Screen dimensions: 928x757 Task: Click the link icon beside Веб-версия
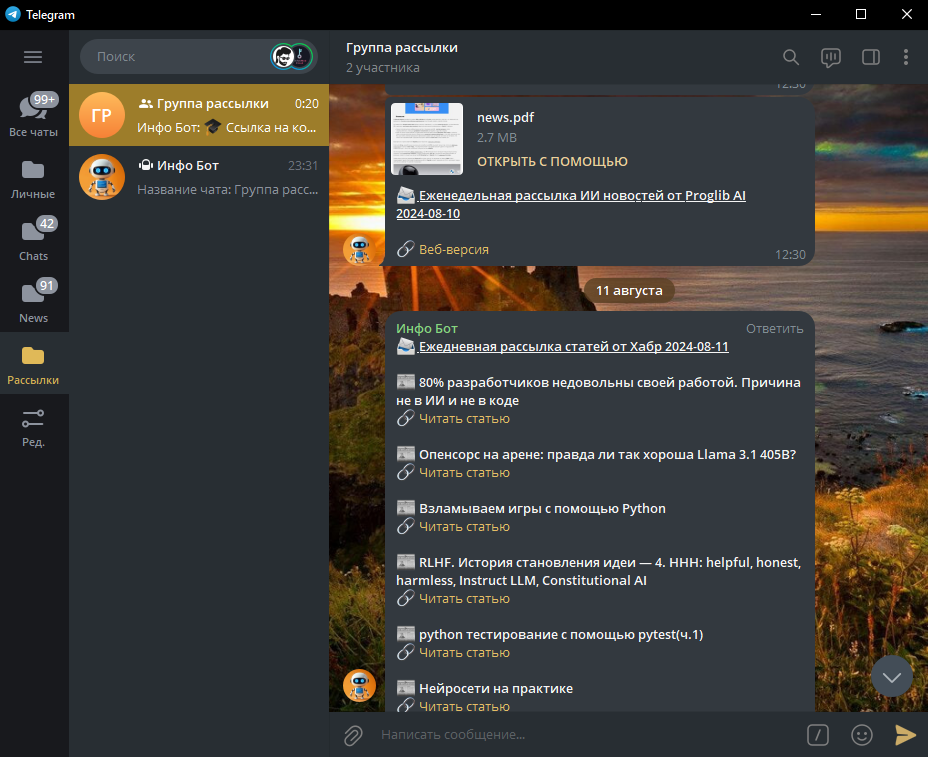point(405,249)
